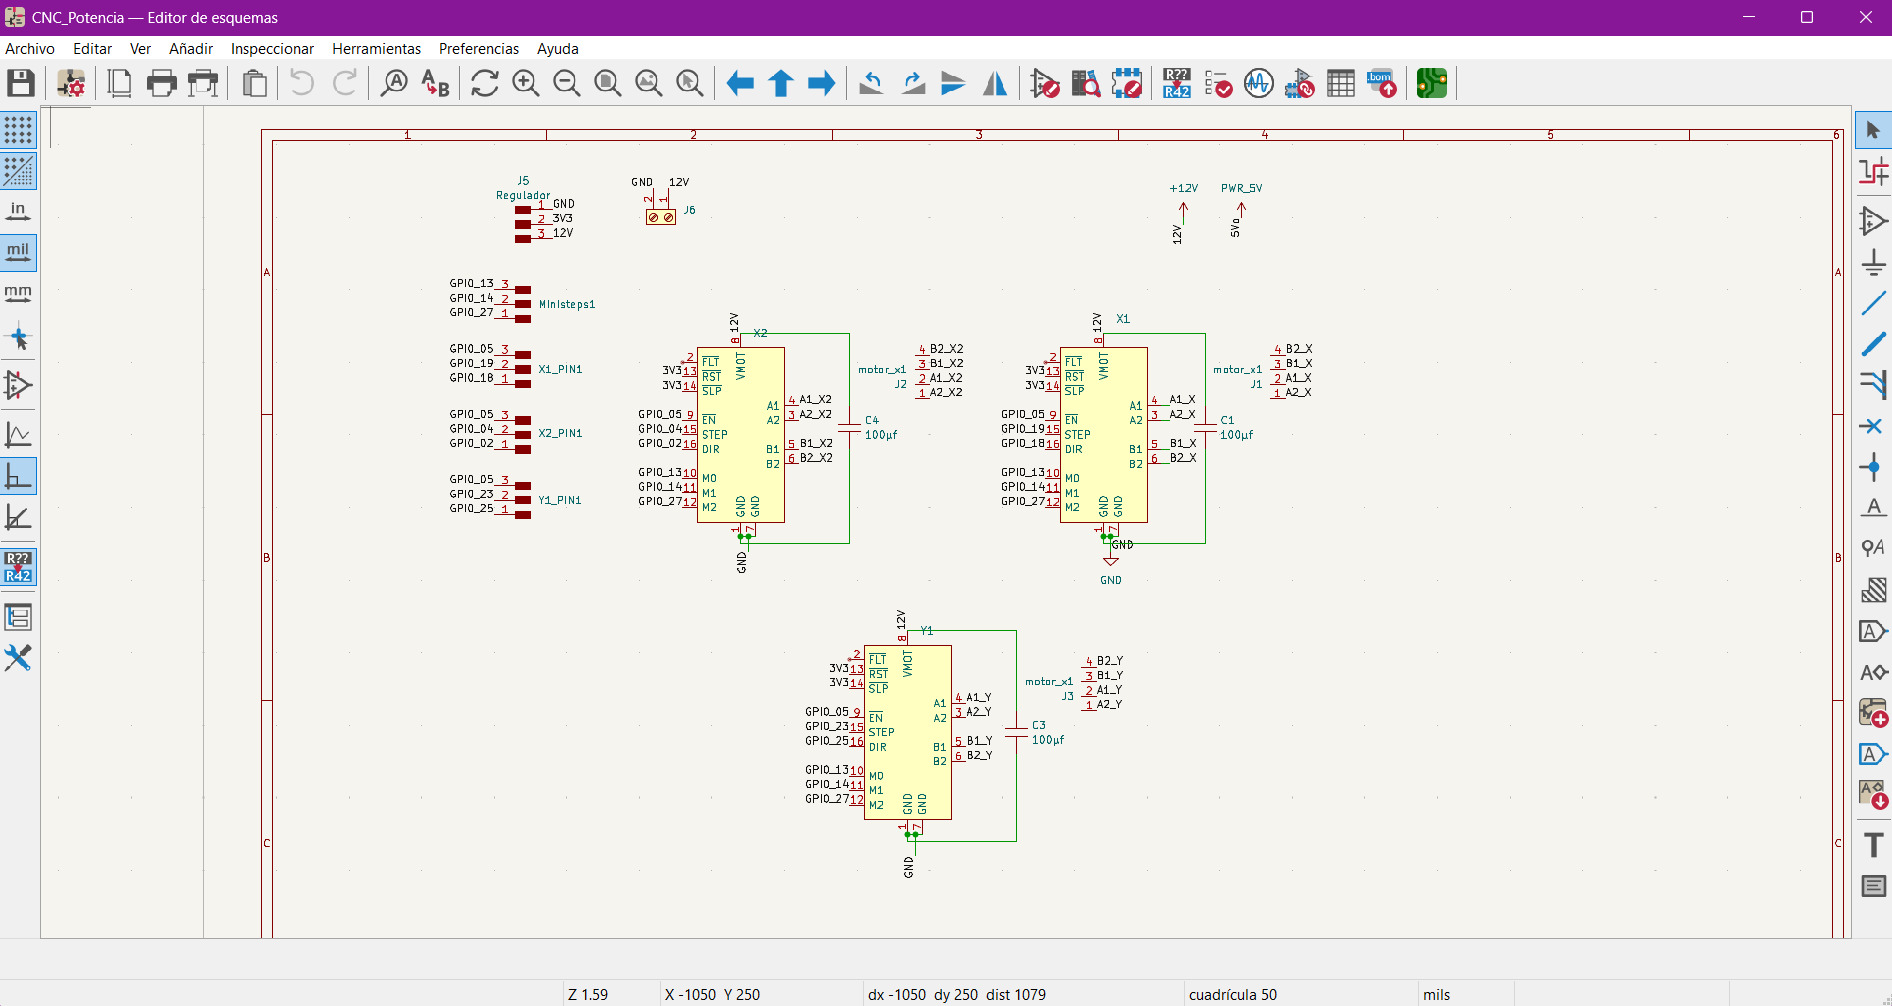Screen dimensions: 1892x1006
Task: Choose the add power symbol tool
Action: pos(1873,262)
